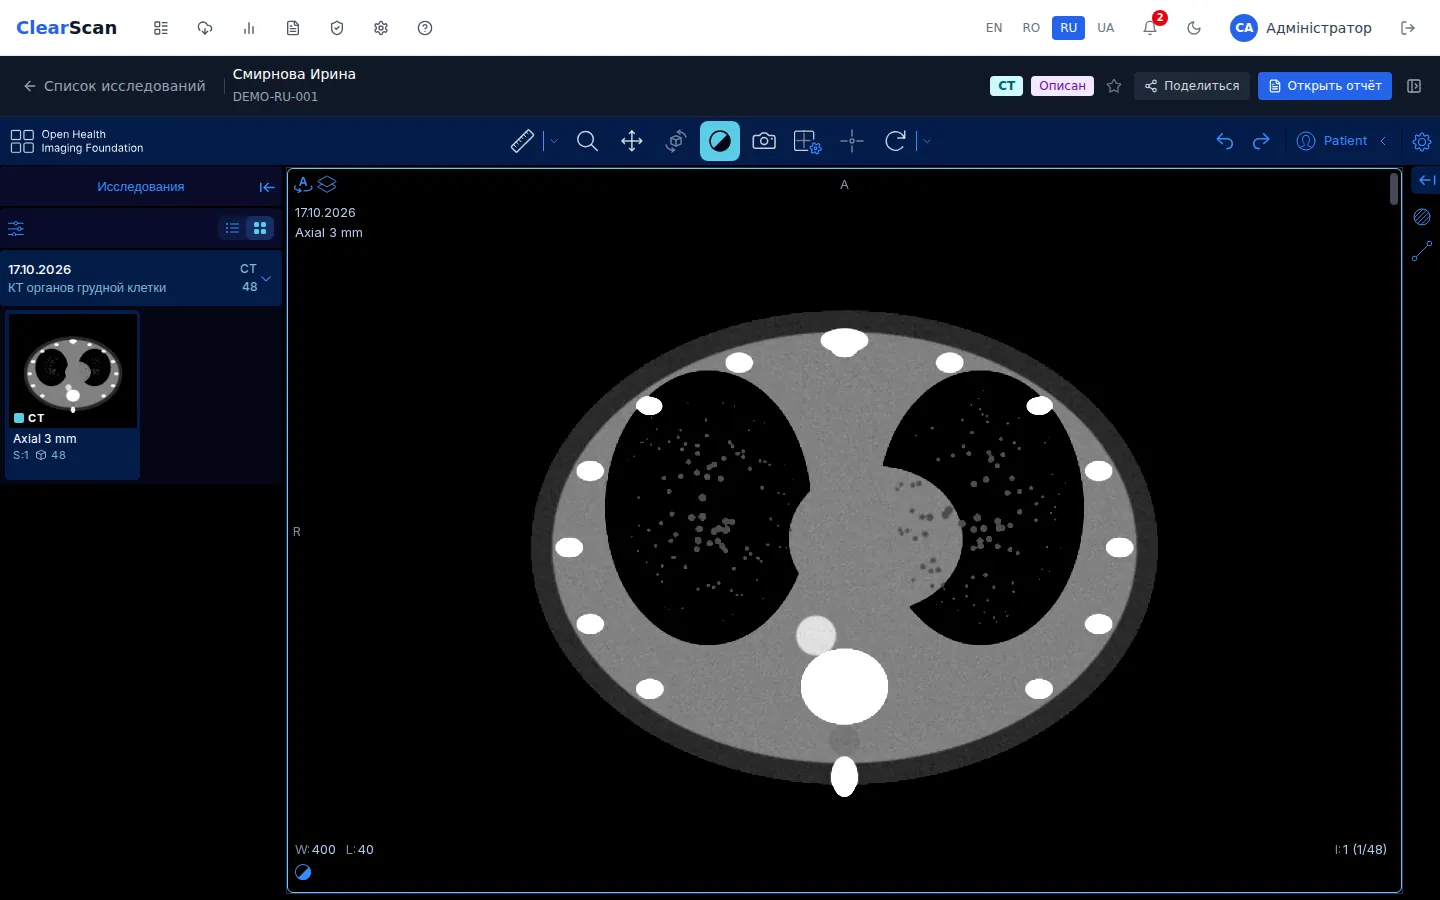The image size is (1440, 900).
Task: Expand measurement tools dropdown arrow
Action: [x=554, y=141]
